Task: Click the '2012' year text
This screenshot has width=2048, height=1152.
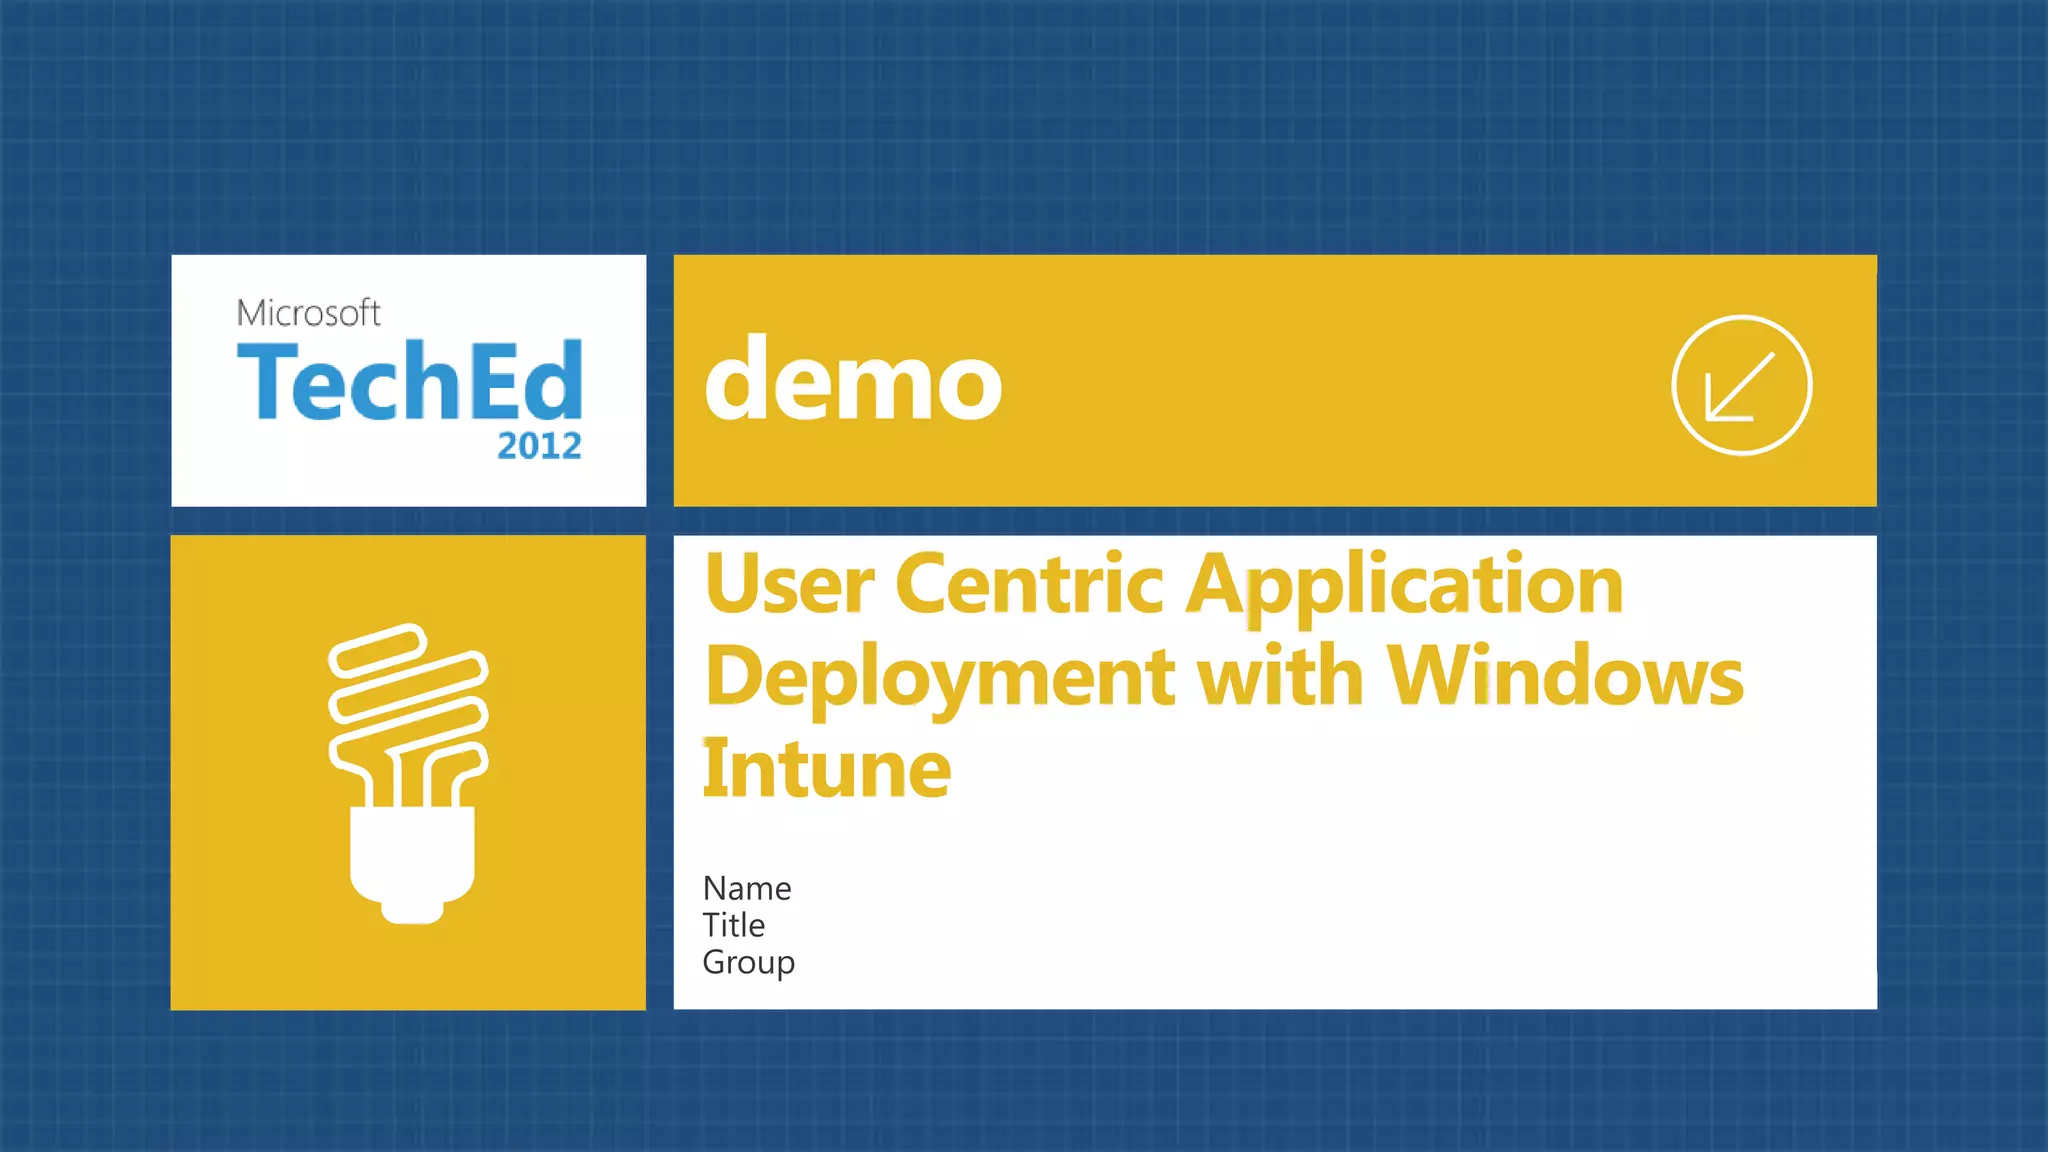Action: (539, 446)
